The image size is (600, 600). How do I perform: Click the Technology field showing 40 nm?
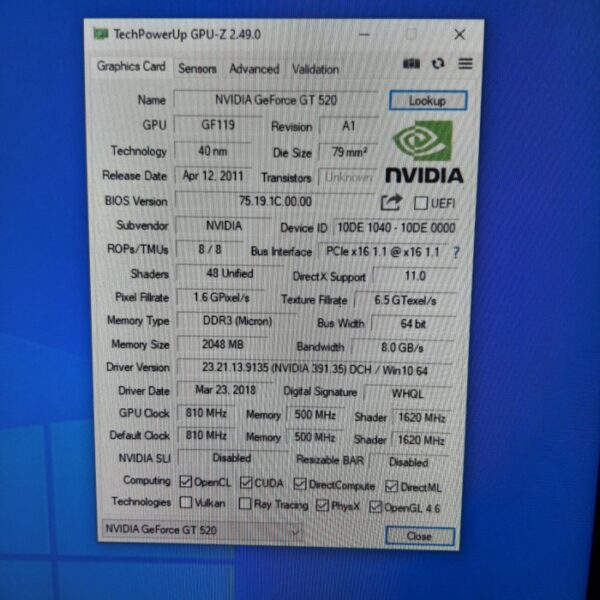213,151
